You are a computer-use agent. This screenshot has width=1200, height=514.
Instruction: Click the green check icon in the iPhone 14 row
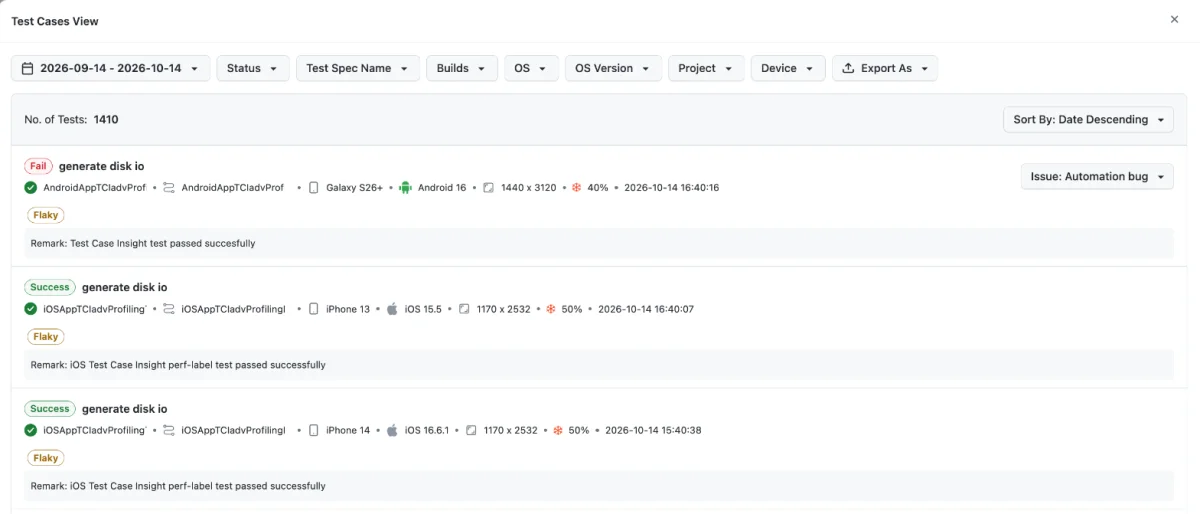coord(31,431)
